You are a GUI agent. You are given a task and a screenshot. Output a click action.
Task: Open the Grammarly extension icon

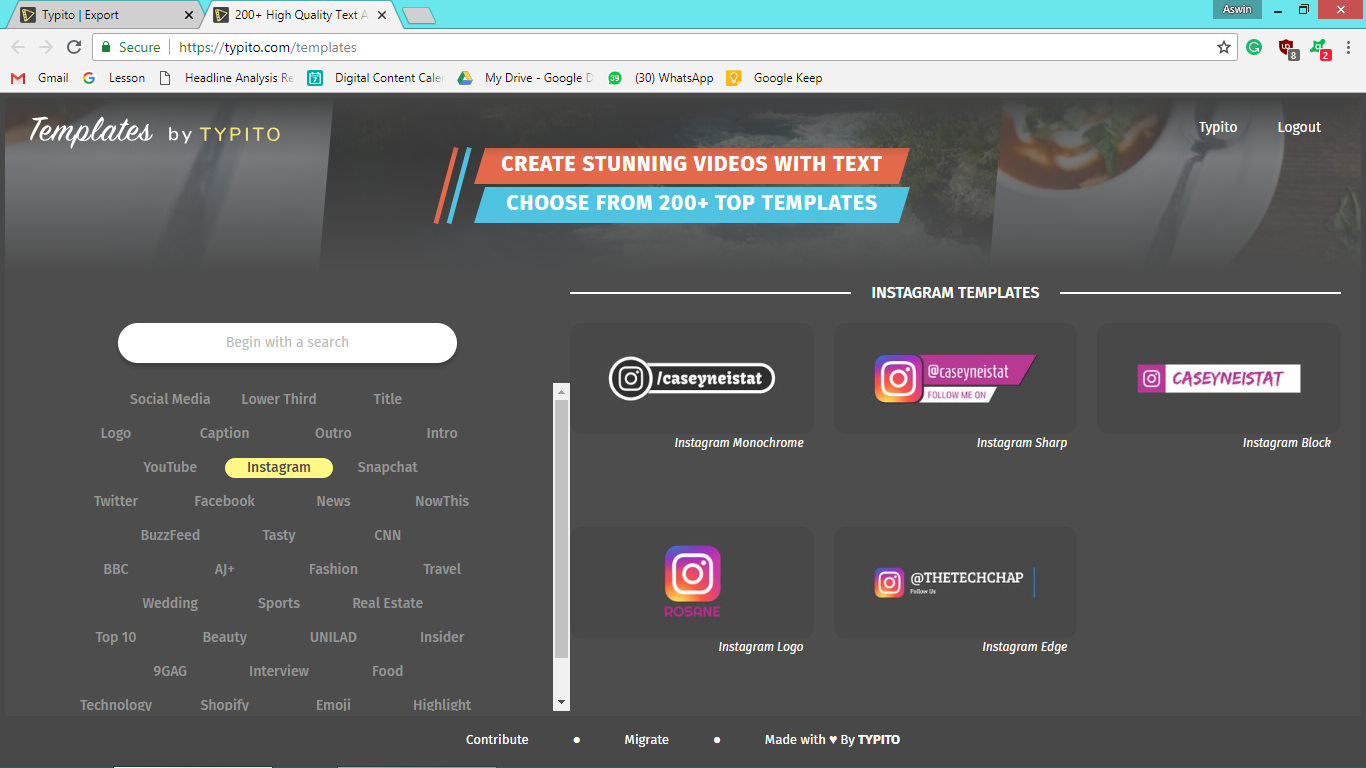1254,47
